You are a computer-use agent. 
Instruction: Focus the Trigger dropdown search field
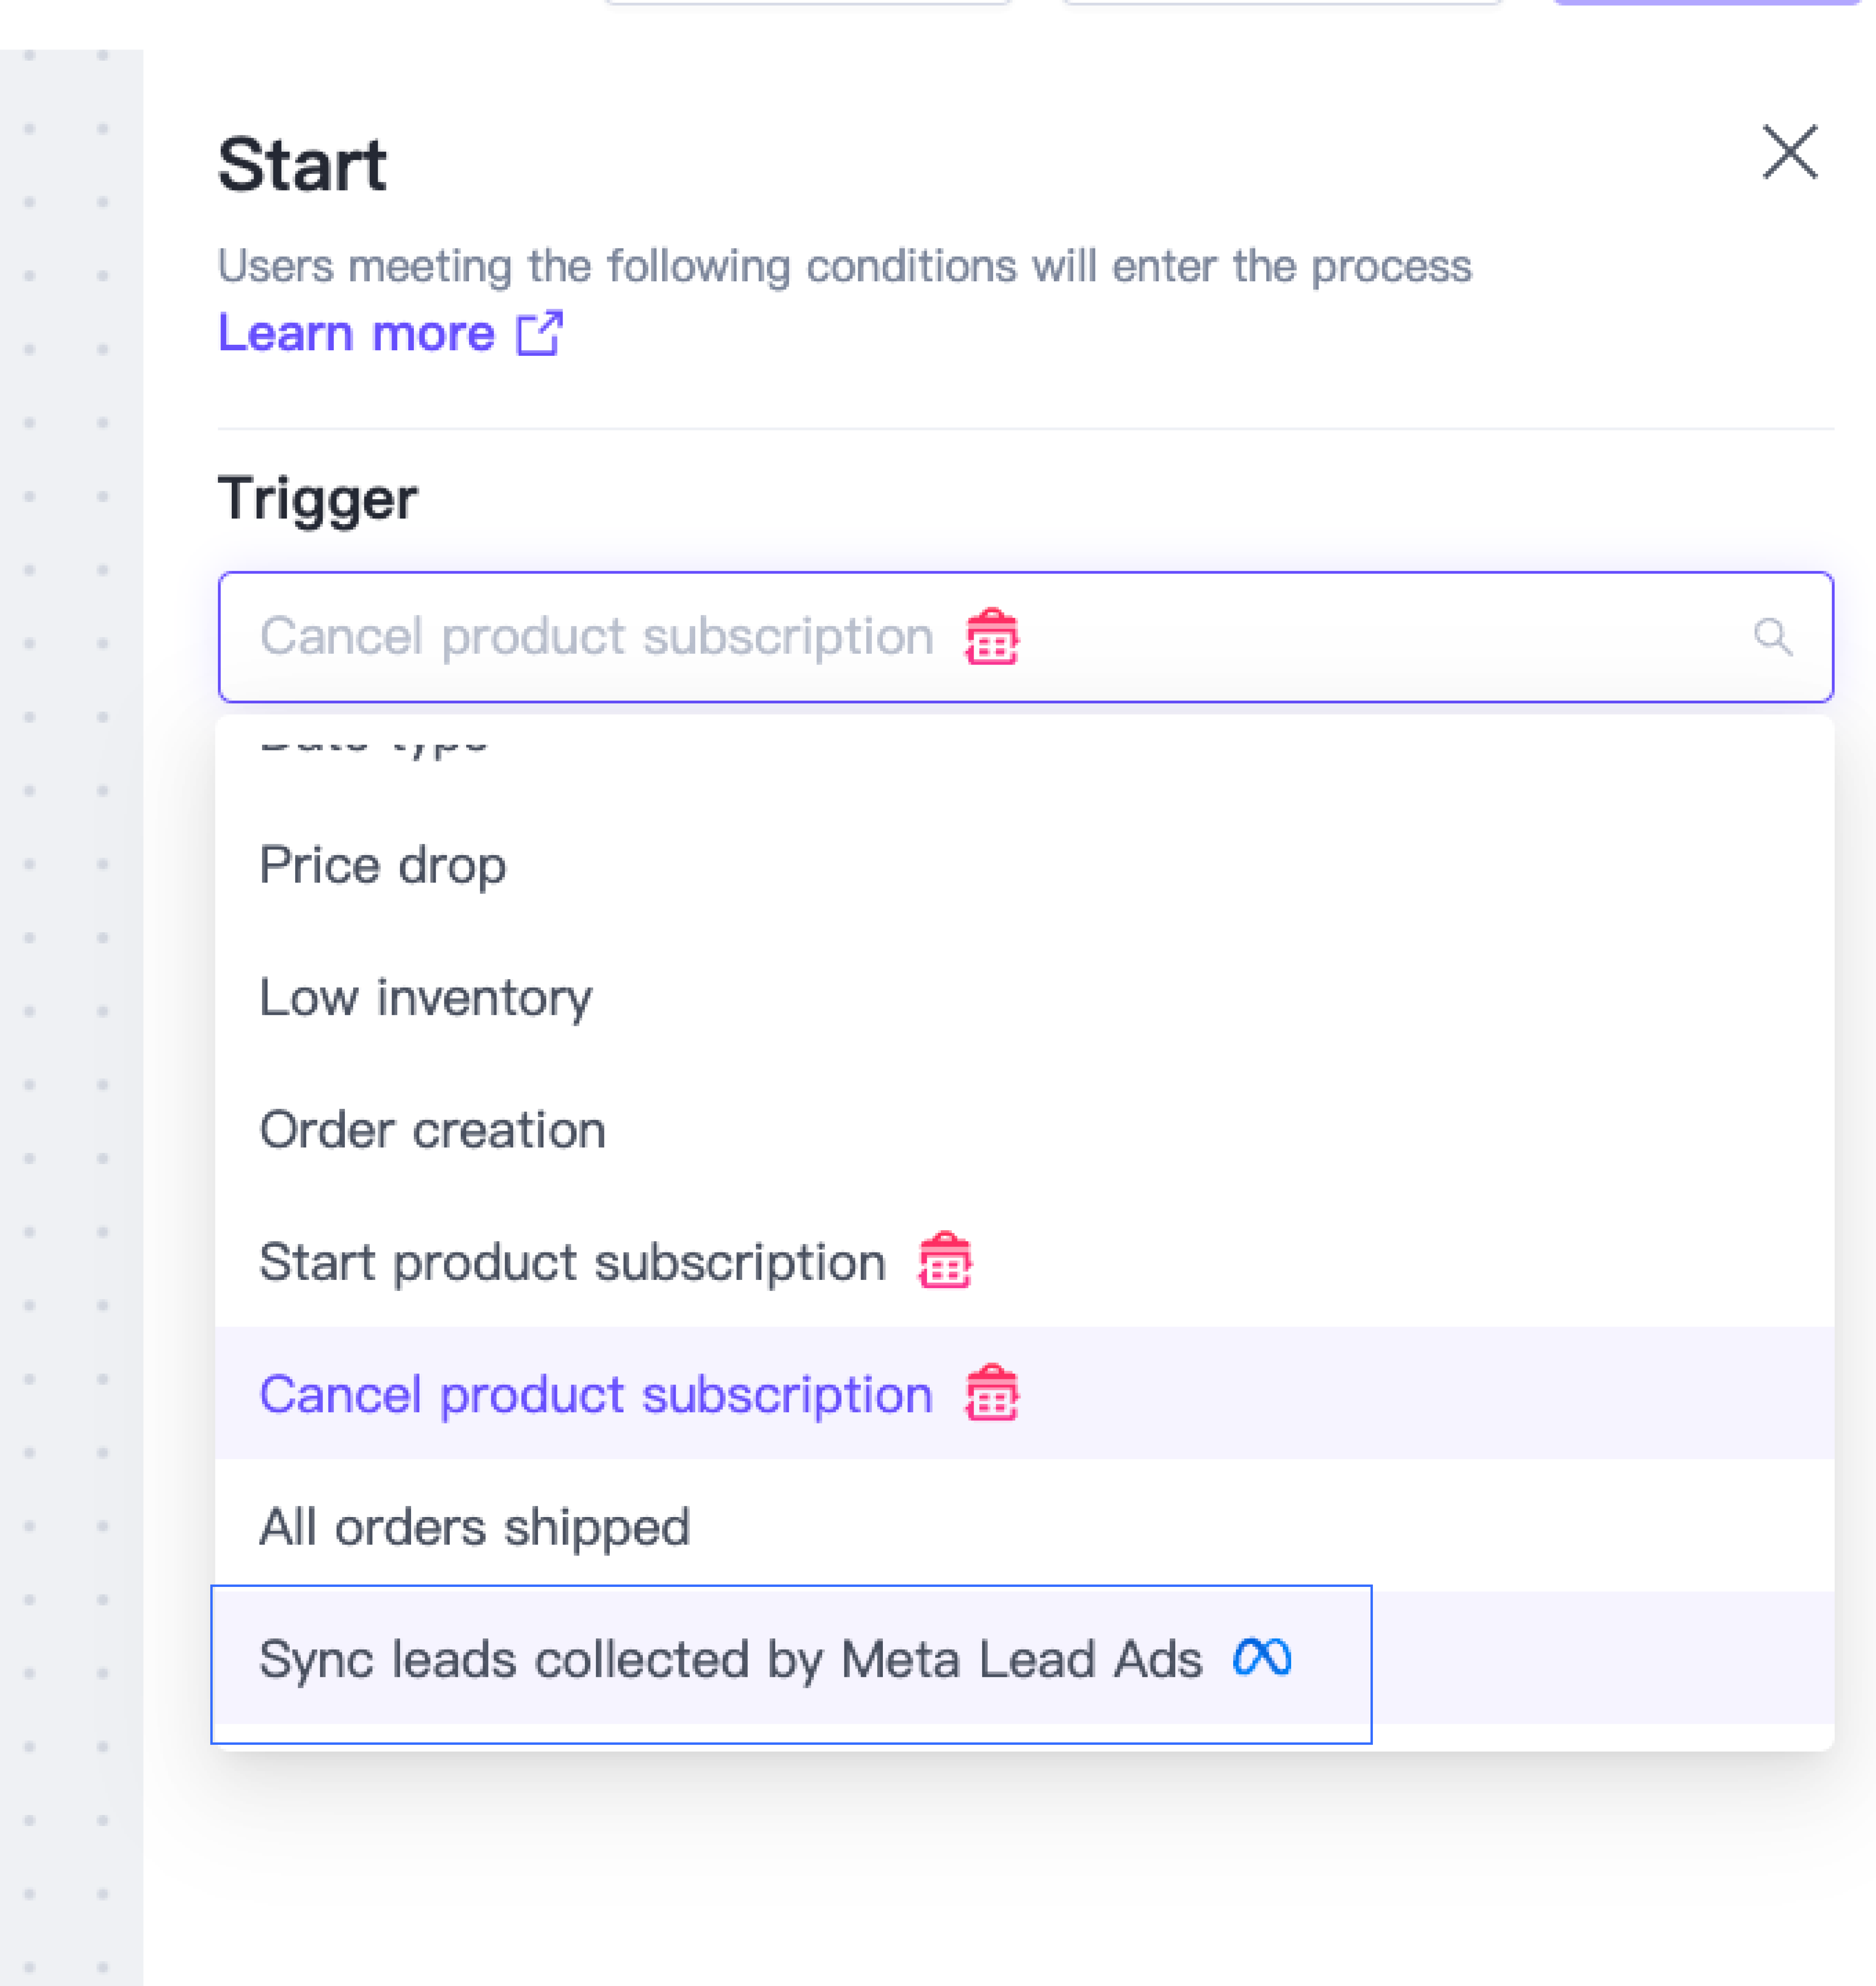1300,637
